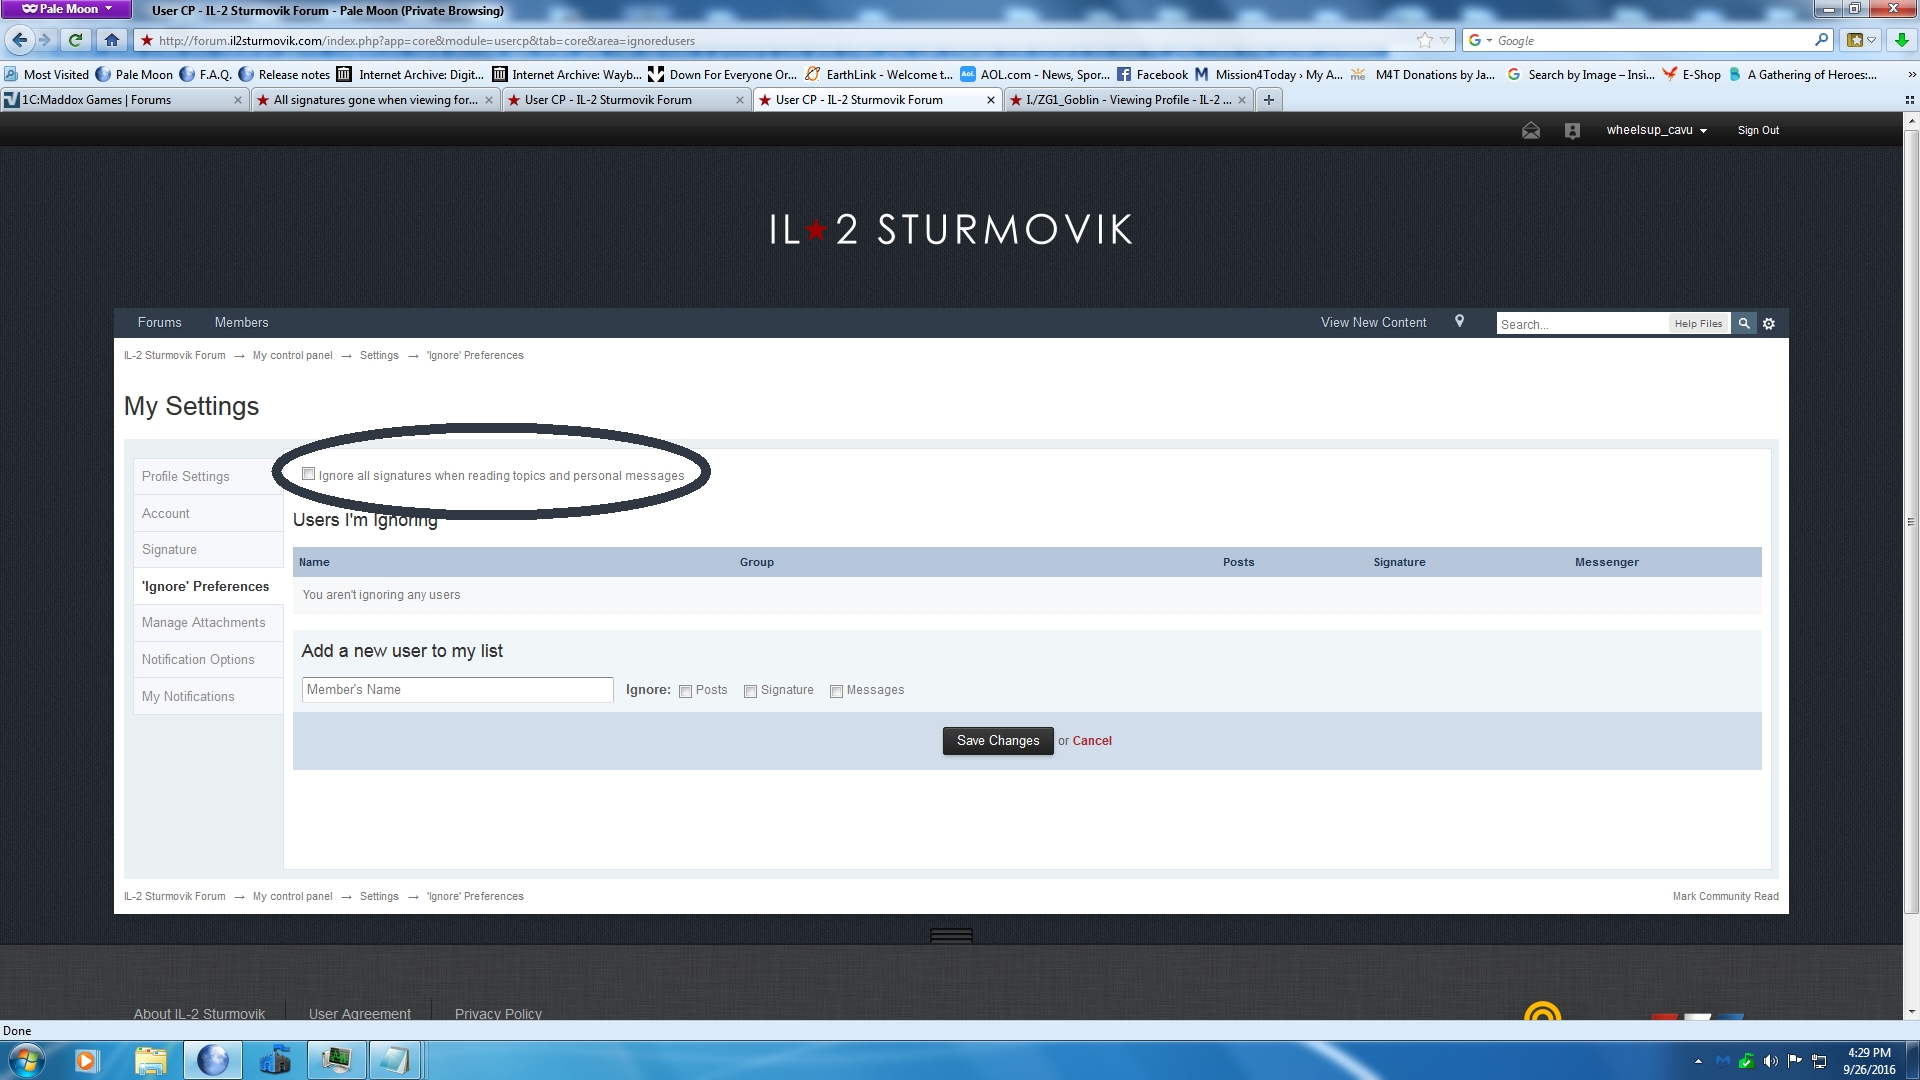Click the Home toolbar icon
This screenshot has height=1080, width=1920.
(x=112, y=40)
